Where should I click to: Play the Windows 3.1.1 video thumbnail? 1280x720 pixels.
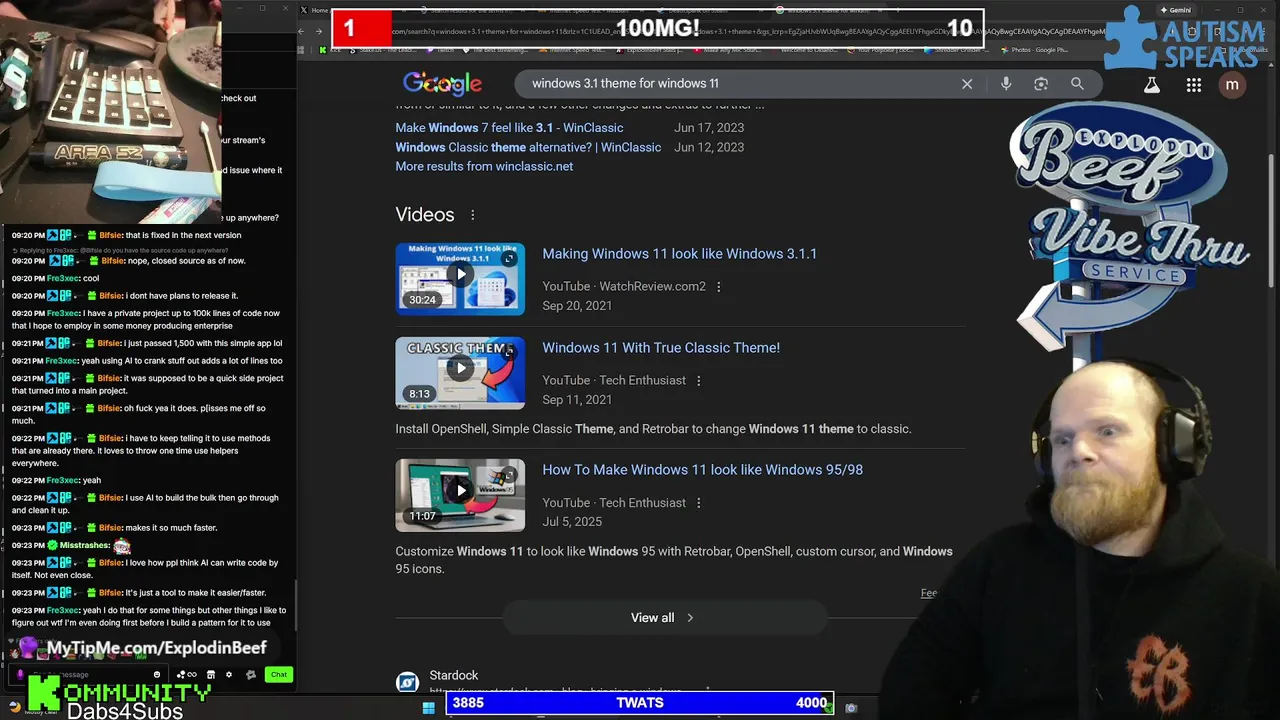[460, 279]
